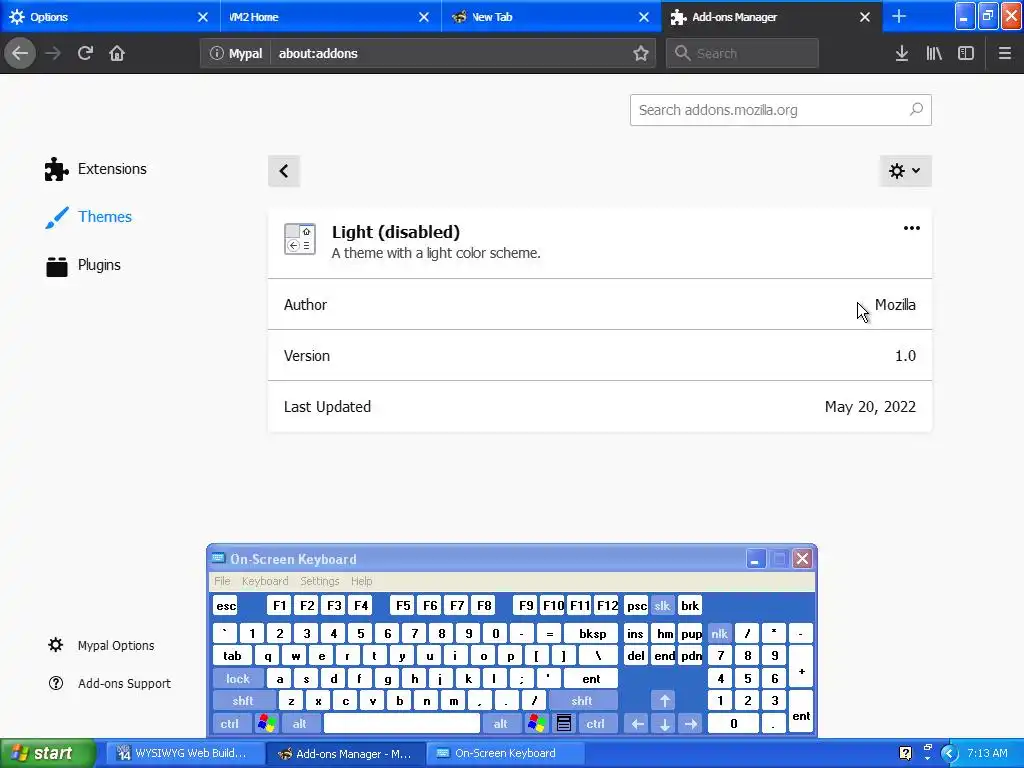
Task: Open On-Screen Keyboard Help menu
Action: coord(361,581)
